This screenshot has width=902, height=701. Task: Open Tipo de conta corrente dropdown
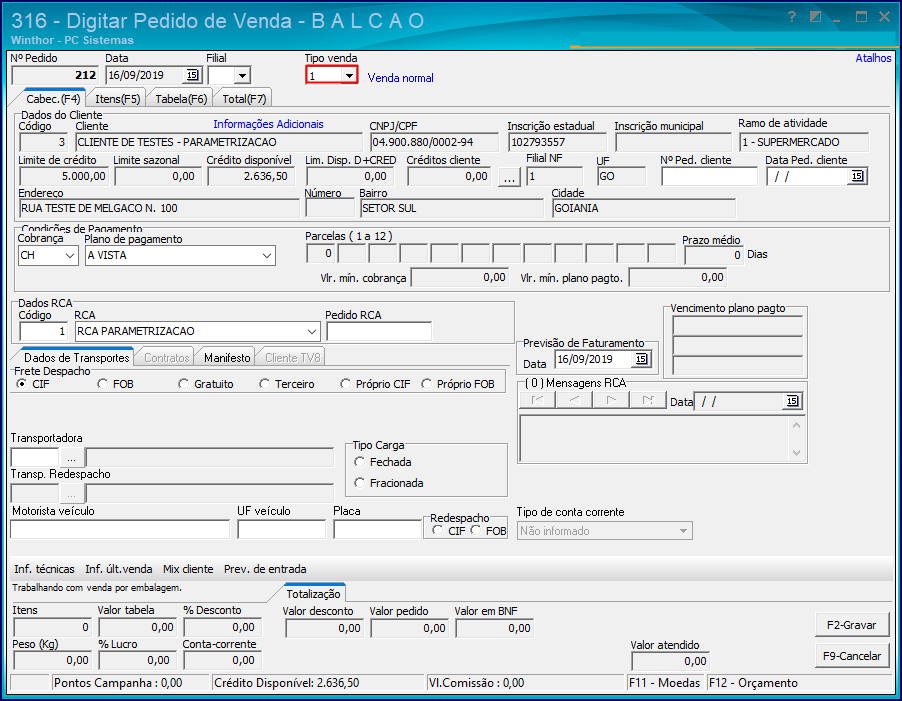(683, 531)
